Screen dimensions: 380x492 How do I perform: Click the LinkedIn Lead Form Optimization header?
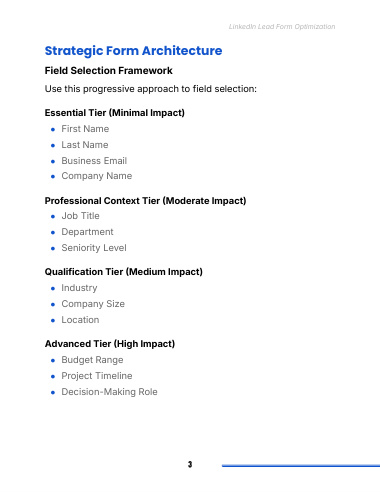point(282,27)
